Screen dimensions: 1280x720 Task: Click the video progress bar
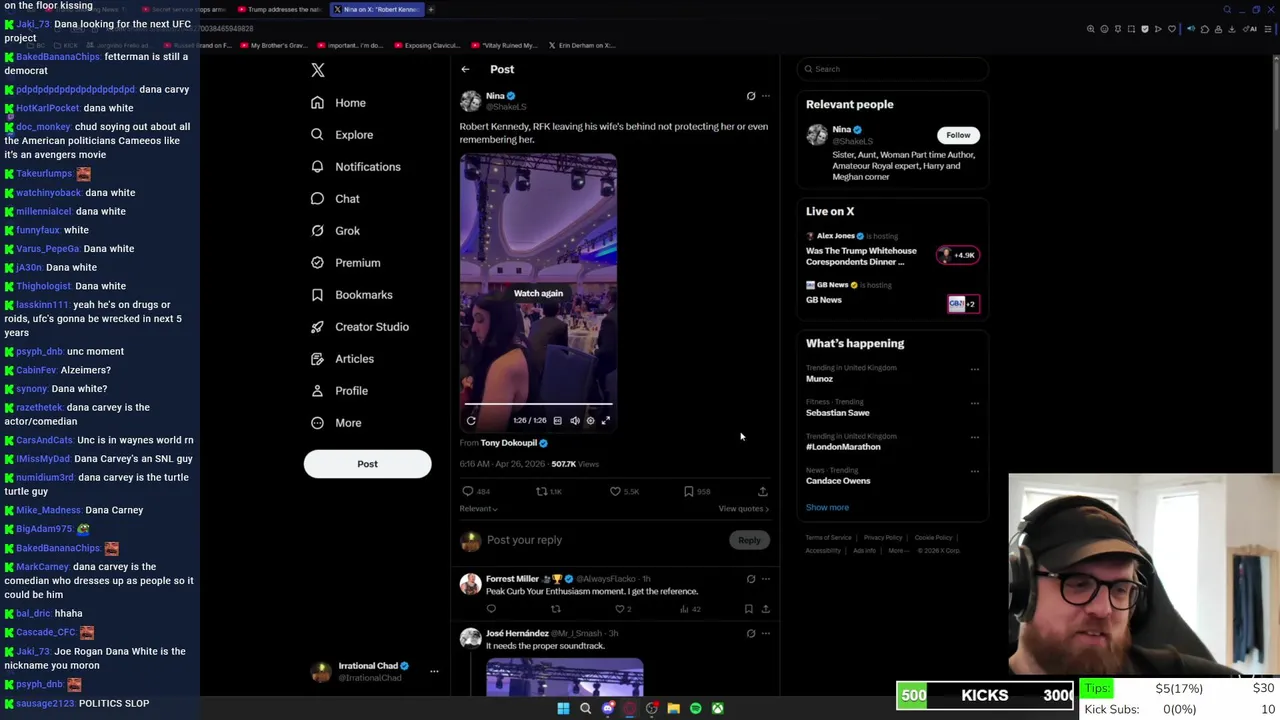(538, 405)
